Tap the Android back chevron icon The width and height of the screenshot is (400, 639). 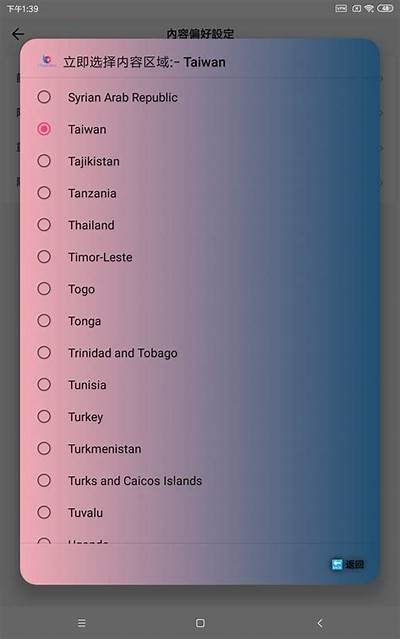[320, 623]
